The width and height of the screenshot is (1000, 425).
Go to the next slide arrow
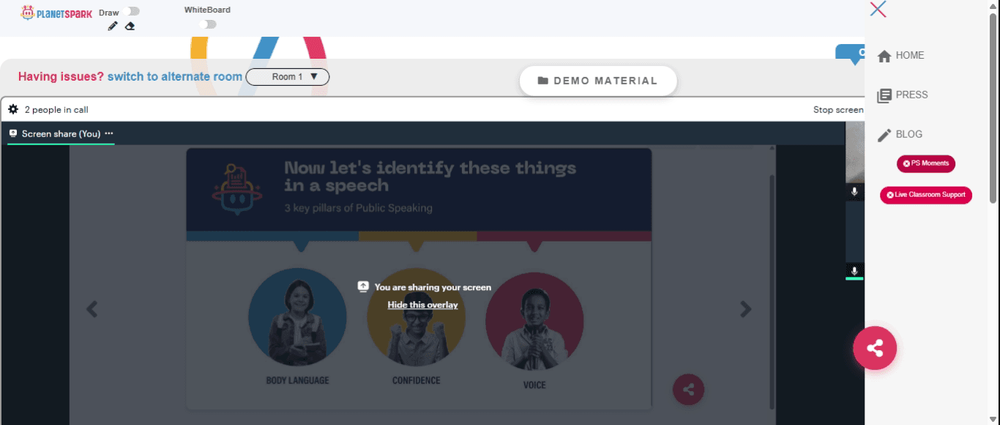click(746, 309)
